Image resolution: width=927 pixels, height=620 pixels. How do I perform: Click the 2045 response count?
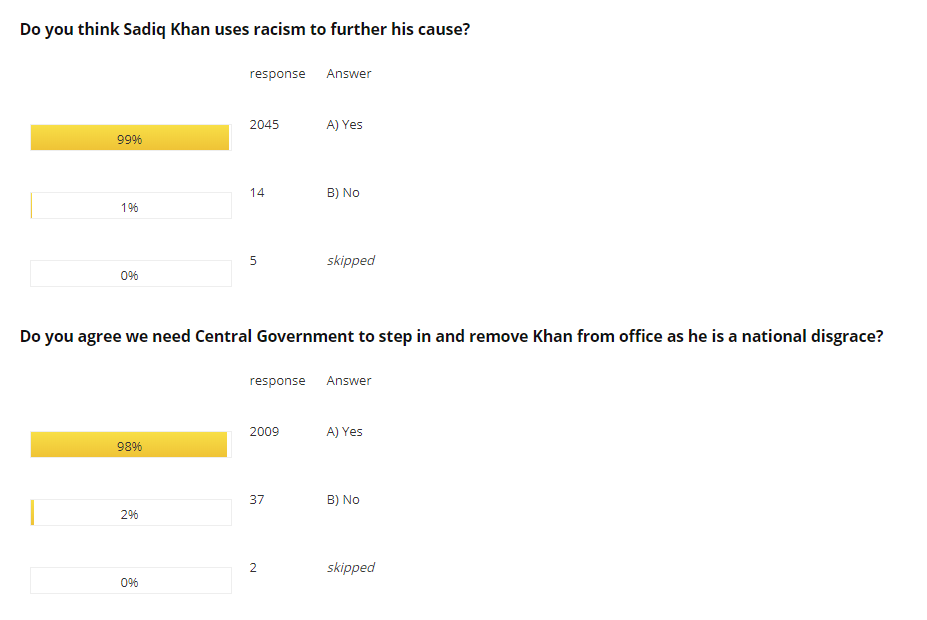[264, 125]
